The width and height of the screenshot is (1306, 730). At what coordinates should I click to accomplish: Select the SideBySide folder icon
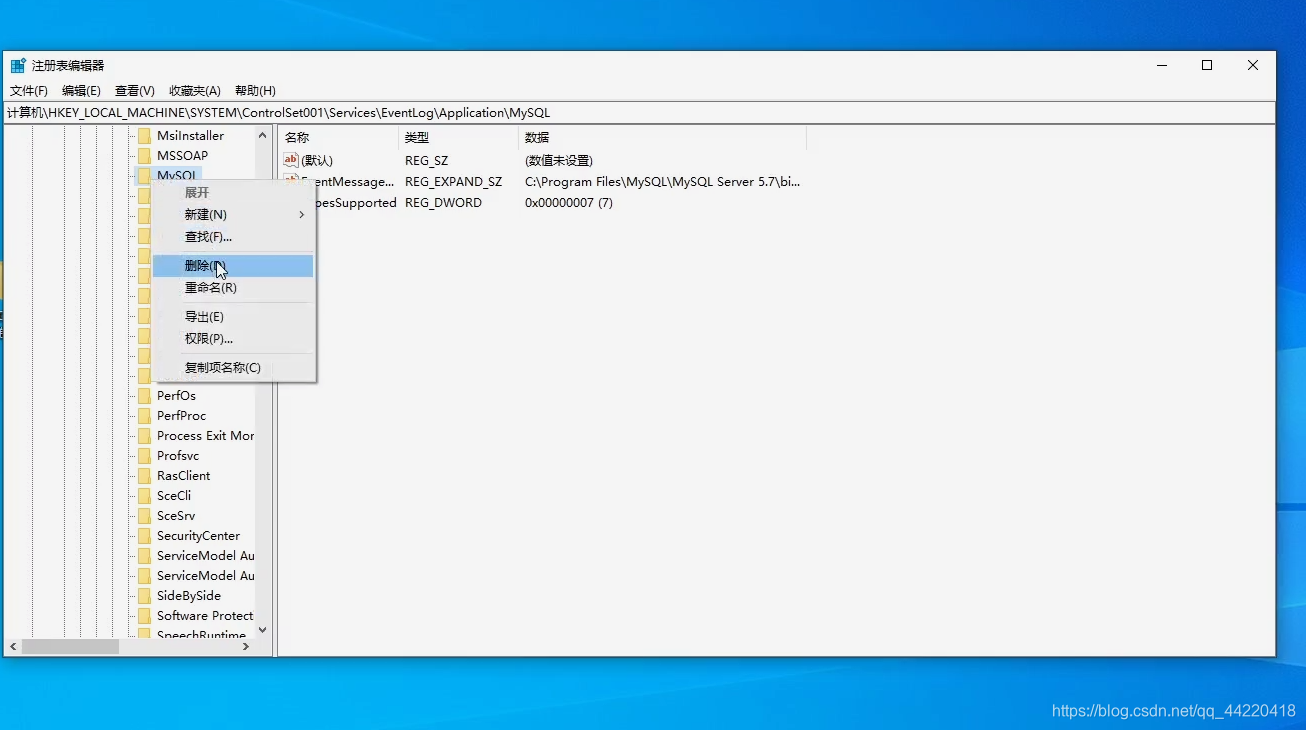pos(144,596)
